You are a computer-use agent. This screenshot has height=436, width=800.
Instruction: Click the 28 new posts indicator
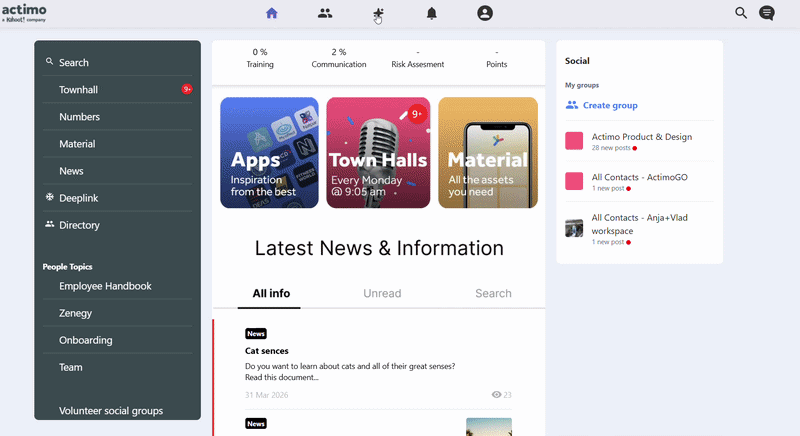(614, 148)
